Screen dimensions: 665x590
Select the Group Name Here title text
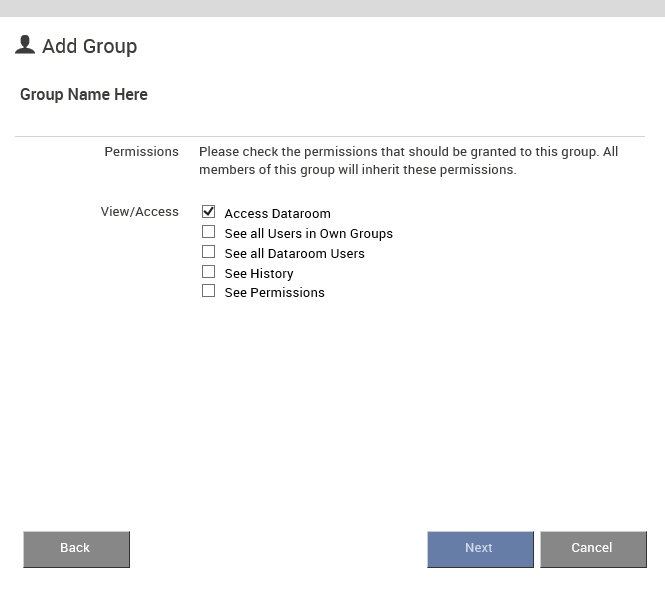(x=84, y=94)
